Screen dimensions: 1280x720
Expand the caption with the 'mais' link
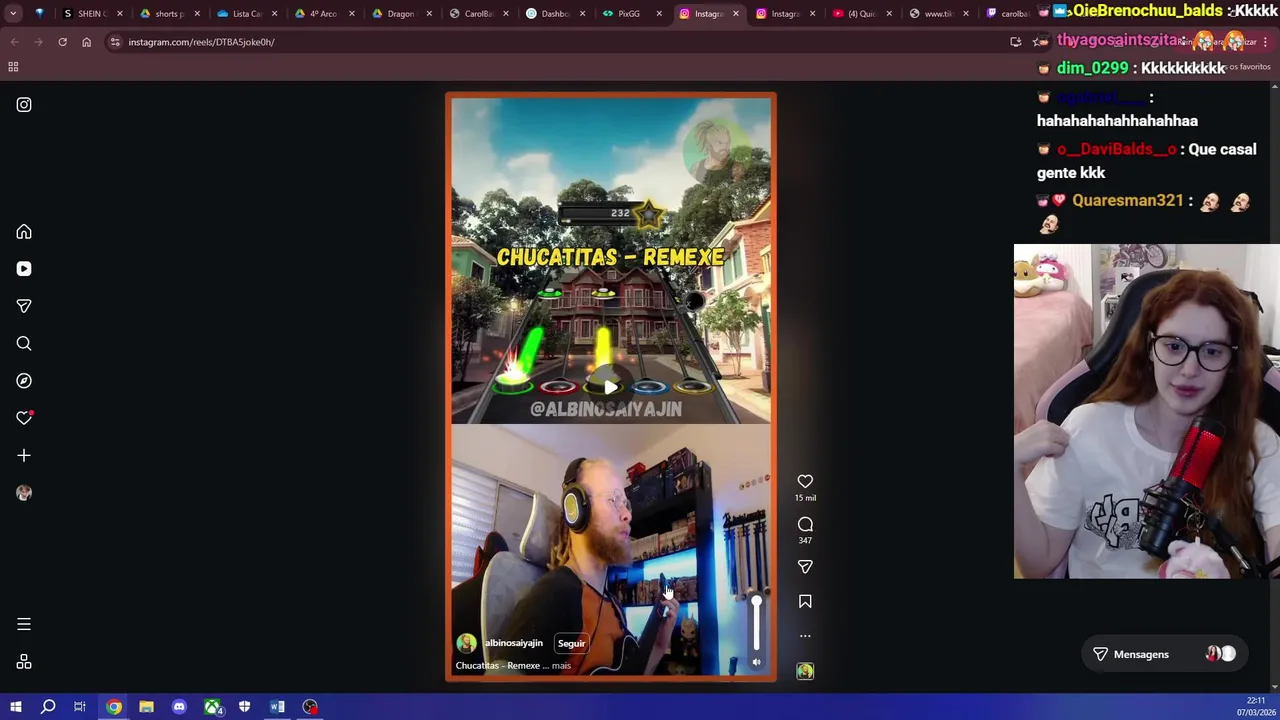pos(561,666)
